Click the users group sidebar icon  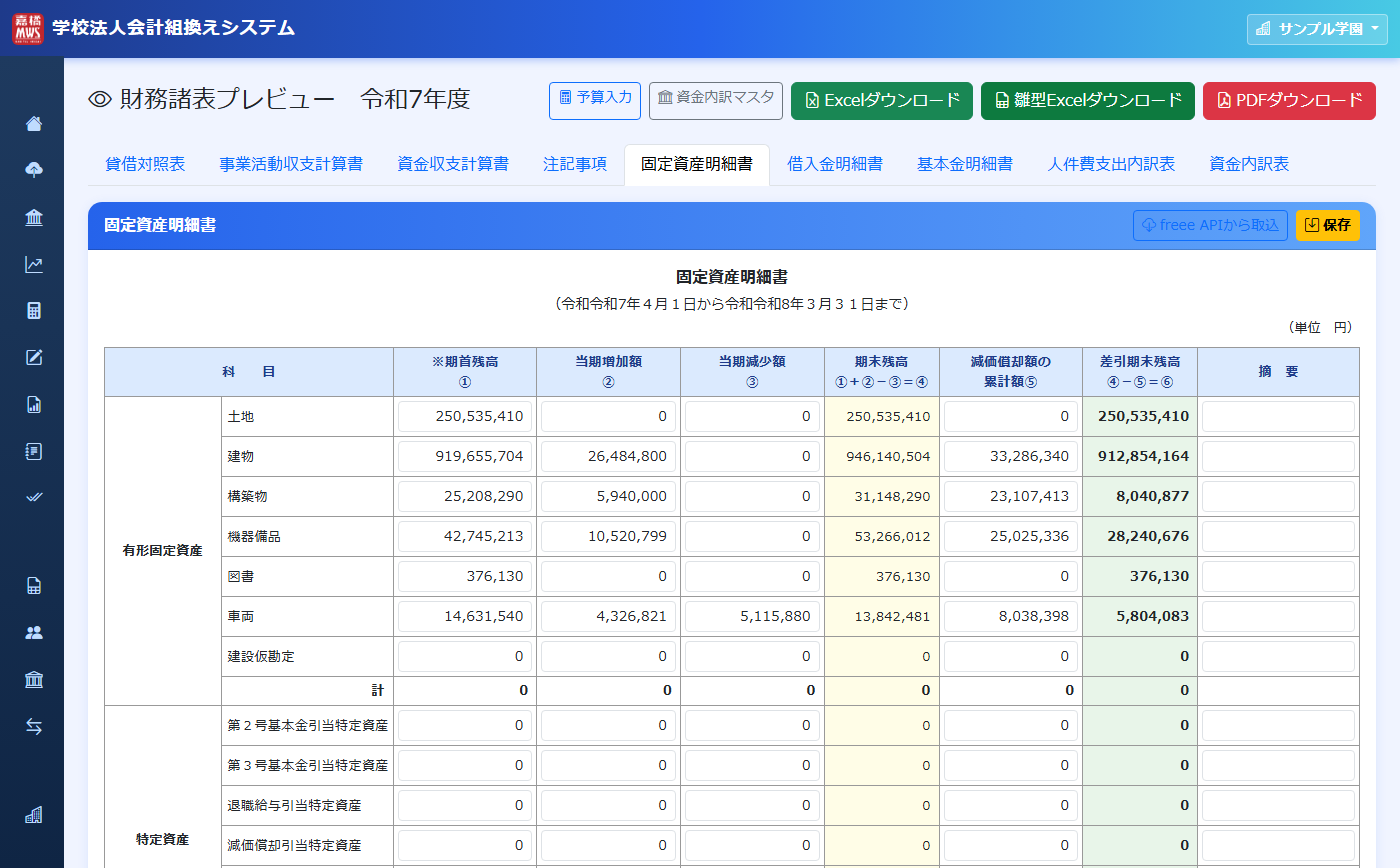click(34, 633)
